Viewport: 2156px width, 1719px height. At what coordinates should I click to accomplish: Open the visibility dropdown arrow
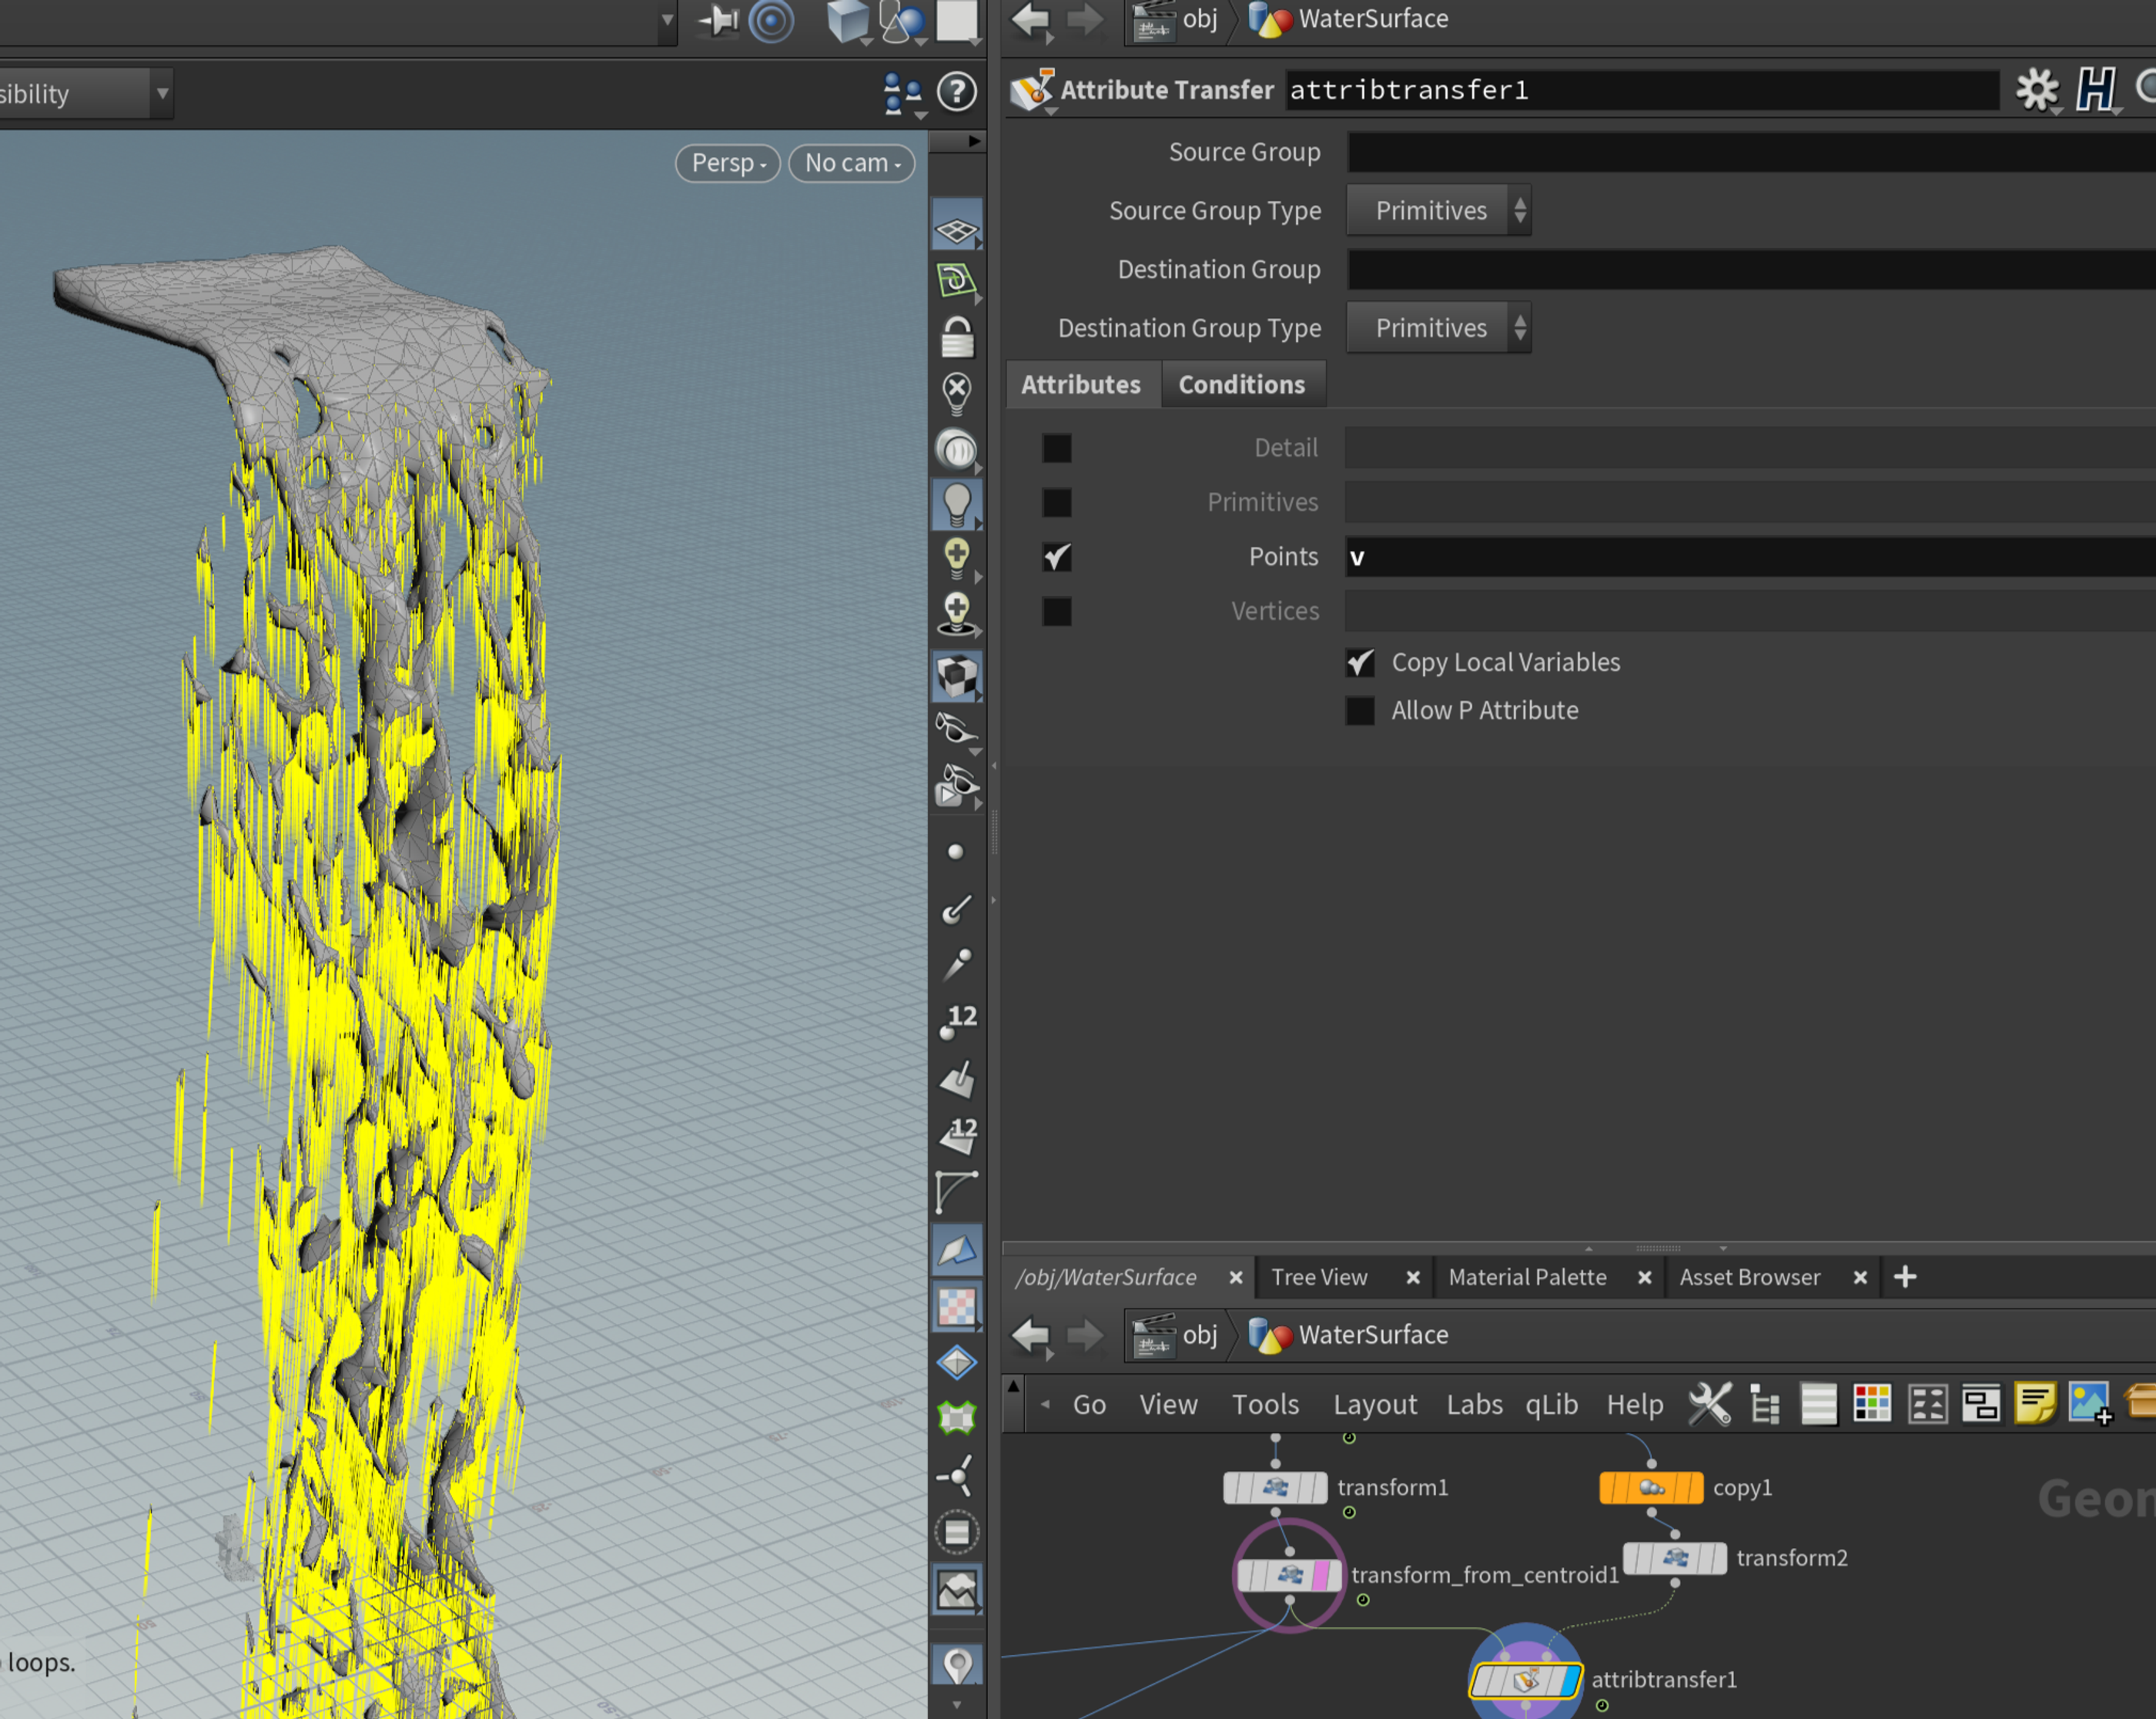[162, 94]
